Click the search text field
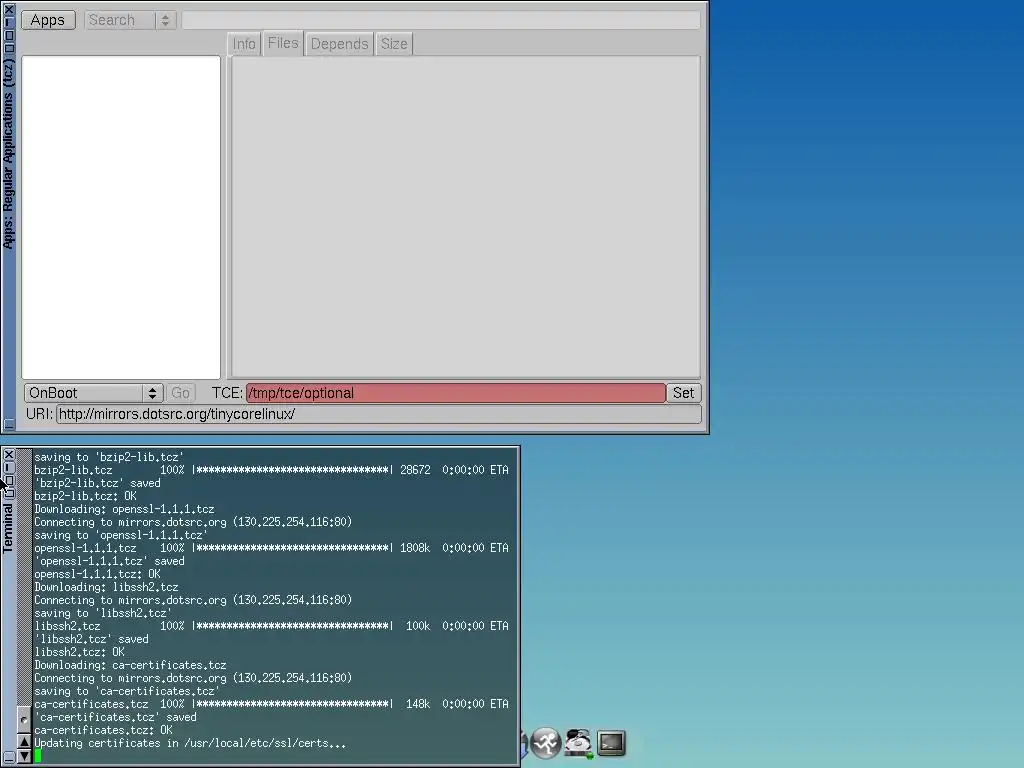The height and width of the screenshot is (768, 1024). [x=441, y=20]
